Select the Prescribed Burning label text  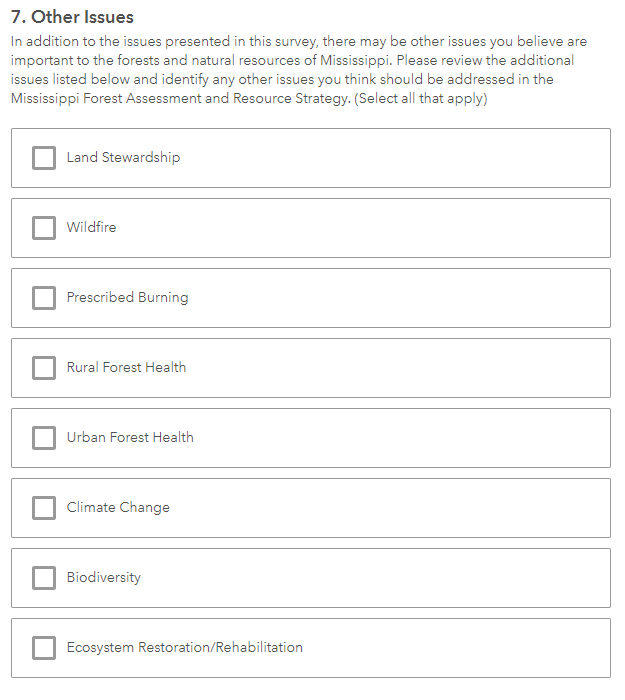pos(128,297)
